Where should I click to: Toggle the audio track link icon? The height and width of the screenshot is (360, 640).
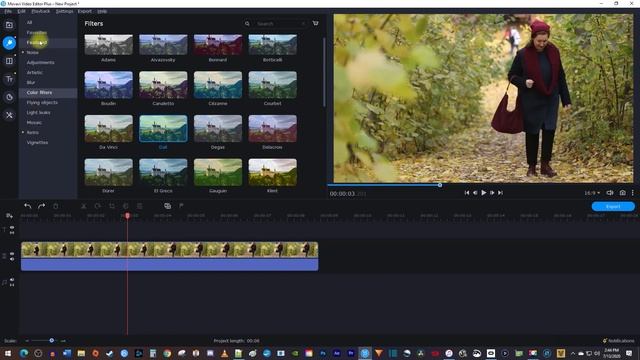12,284
